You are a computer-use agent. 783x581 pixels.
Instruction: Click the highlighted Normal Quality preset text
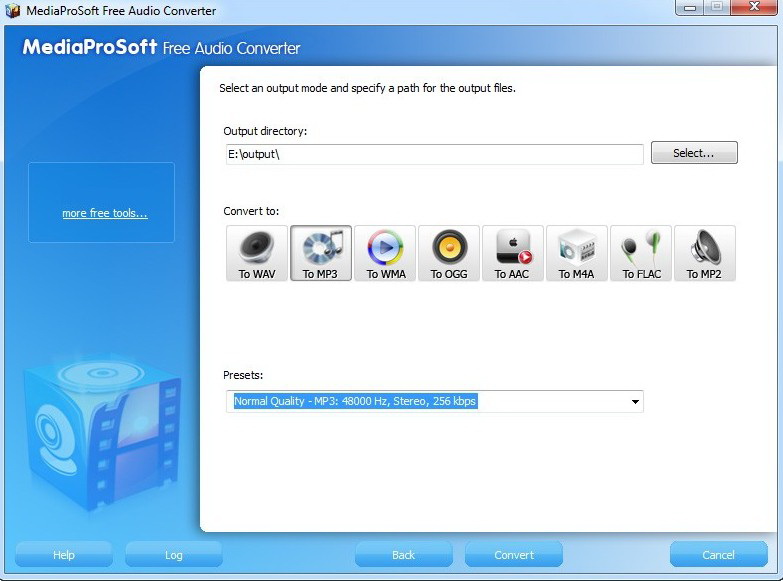355,401
